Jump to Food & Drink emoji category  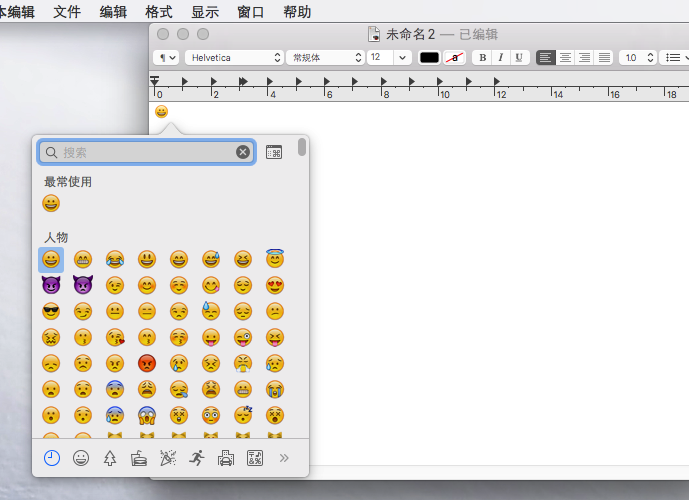139,458
